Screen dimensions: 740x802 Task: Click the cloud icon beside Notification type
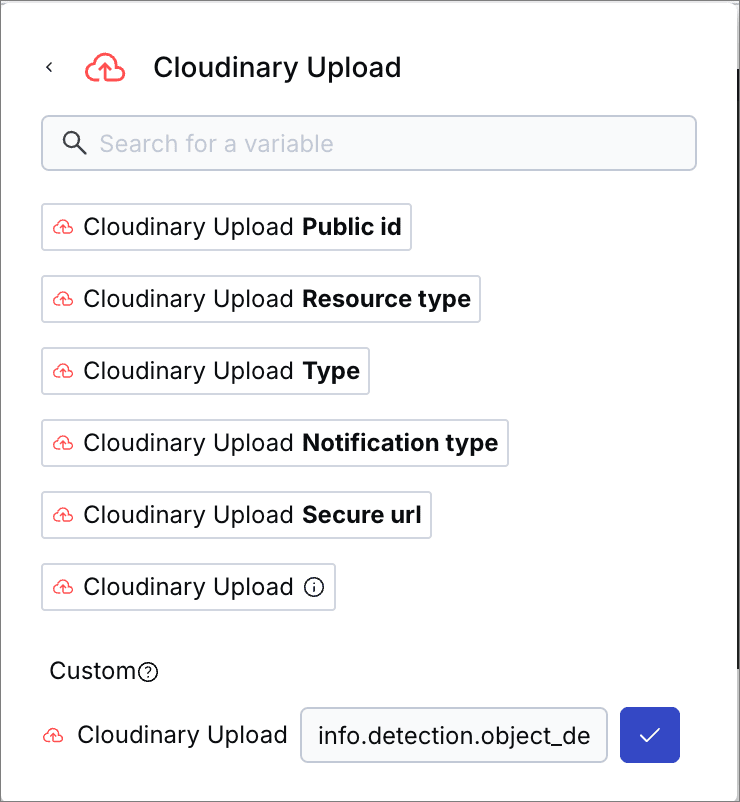click(63, 443)
